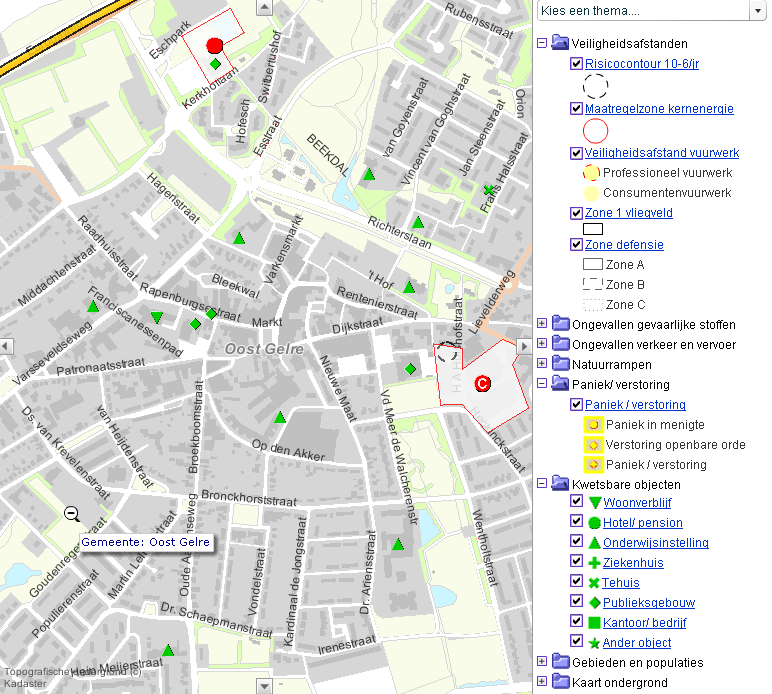The width and height of the screenshot is (772, 694).
Task: Click the green triangle by Varsseveldseweg
Action: [x=93, y=306]
